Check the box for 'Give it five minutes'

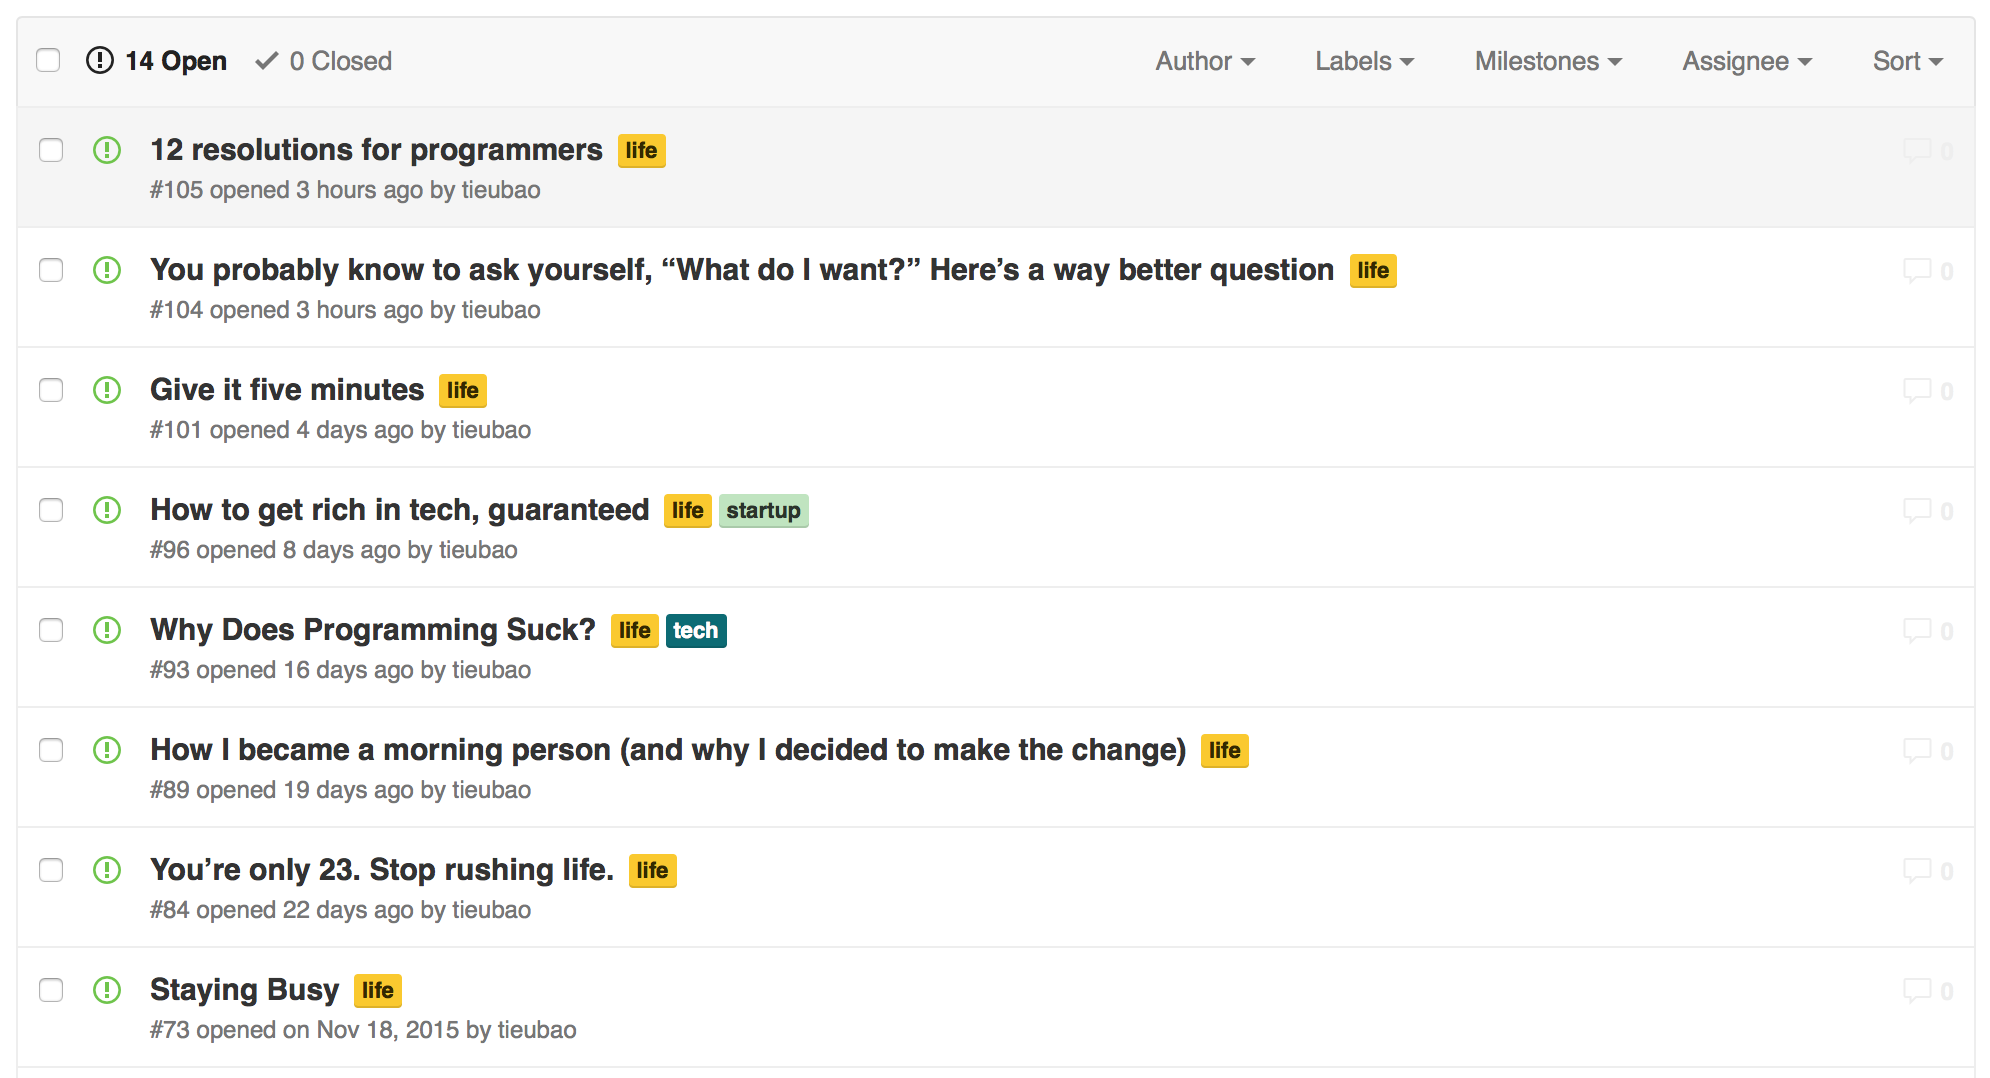[51, 390]
